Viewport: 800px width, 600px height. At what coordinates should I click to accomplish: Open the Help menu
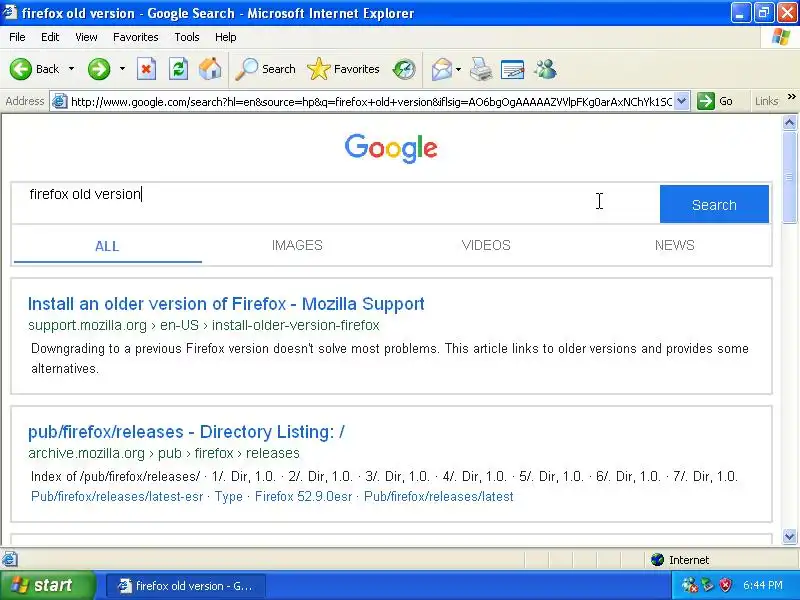tap(226, 37)
